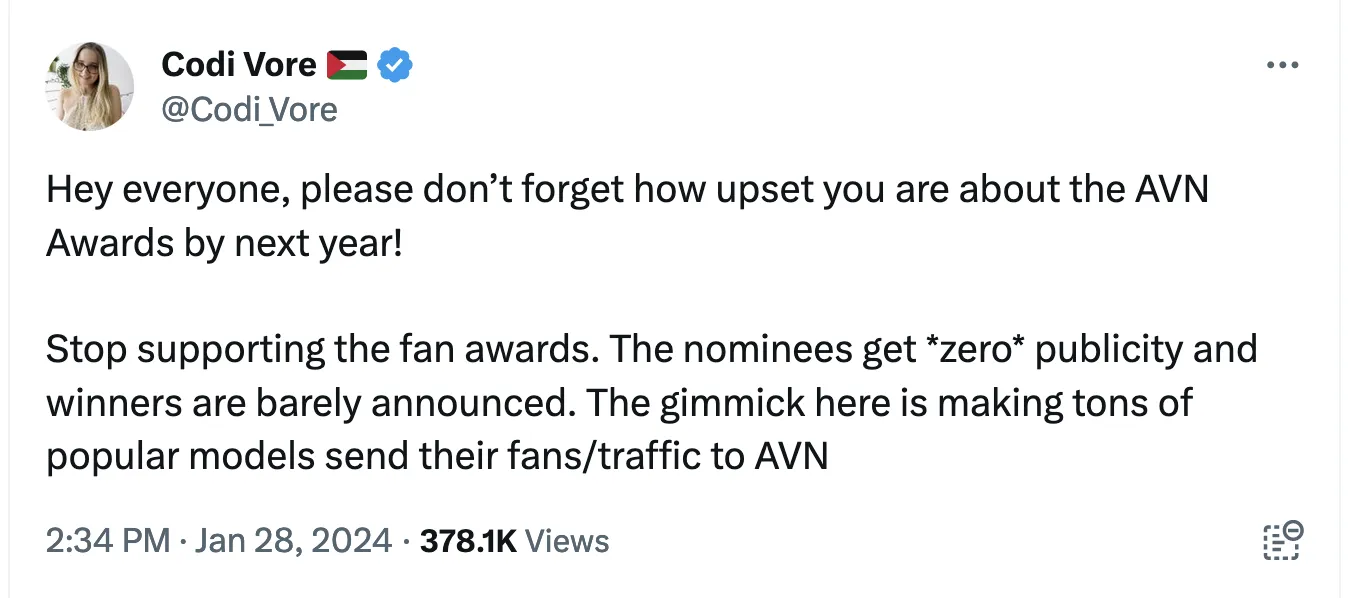Open the @Codi_Vore handle link
This screenshot has height=598, width=1350.
click(x=249, y=109)
